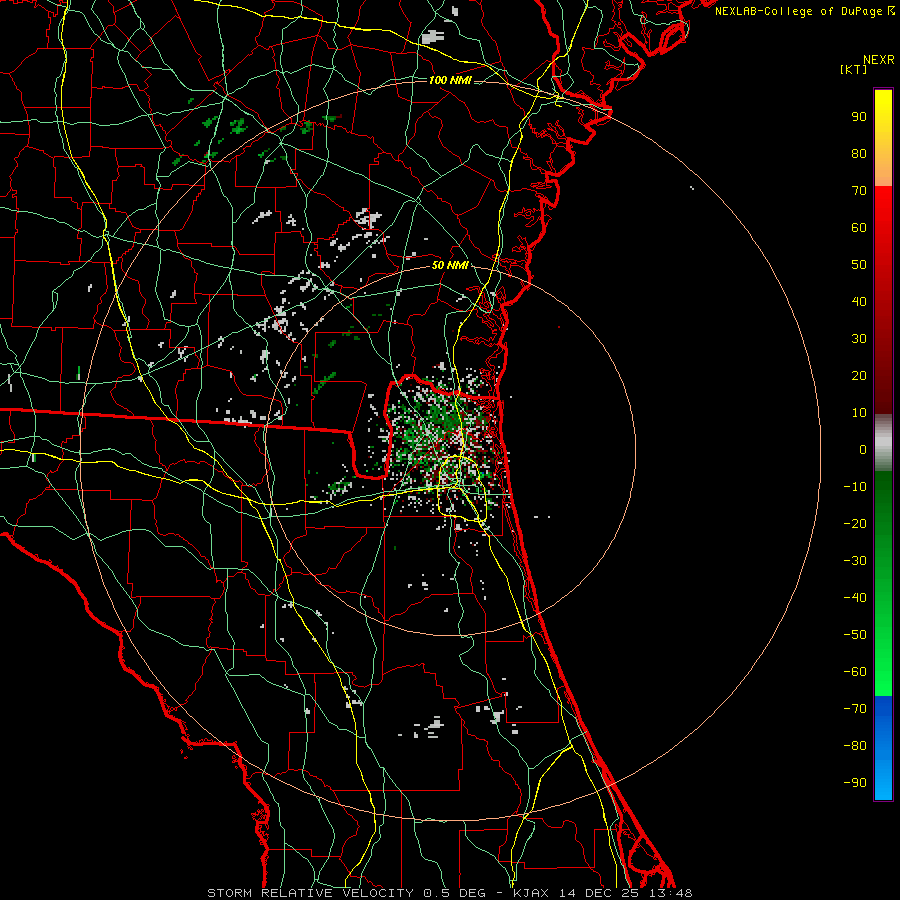Click the -20 value on the velocity scale
900x900 pixels.
[855, 524]
